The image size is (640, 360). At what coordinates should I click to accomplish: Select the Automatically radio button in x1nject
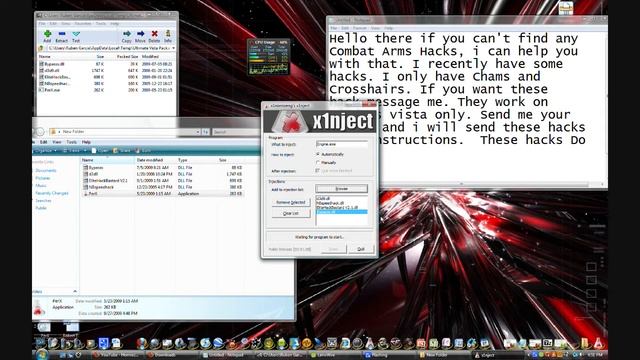pyautogui.click(x=318, y=154)
